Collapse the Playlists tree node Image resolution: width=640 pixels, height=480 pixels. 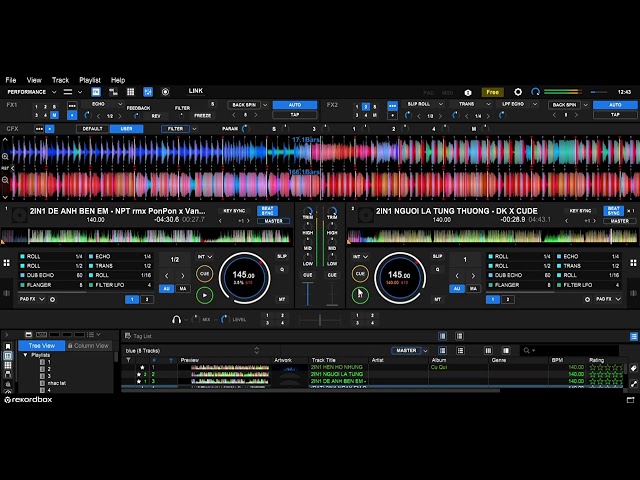pos(25,355)
